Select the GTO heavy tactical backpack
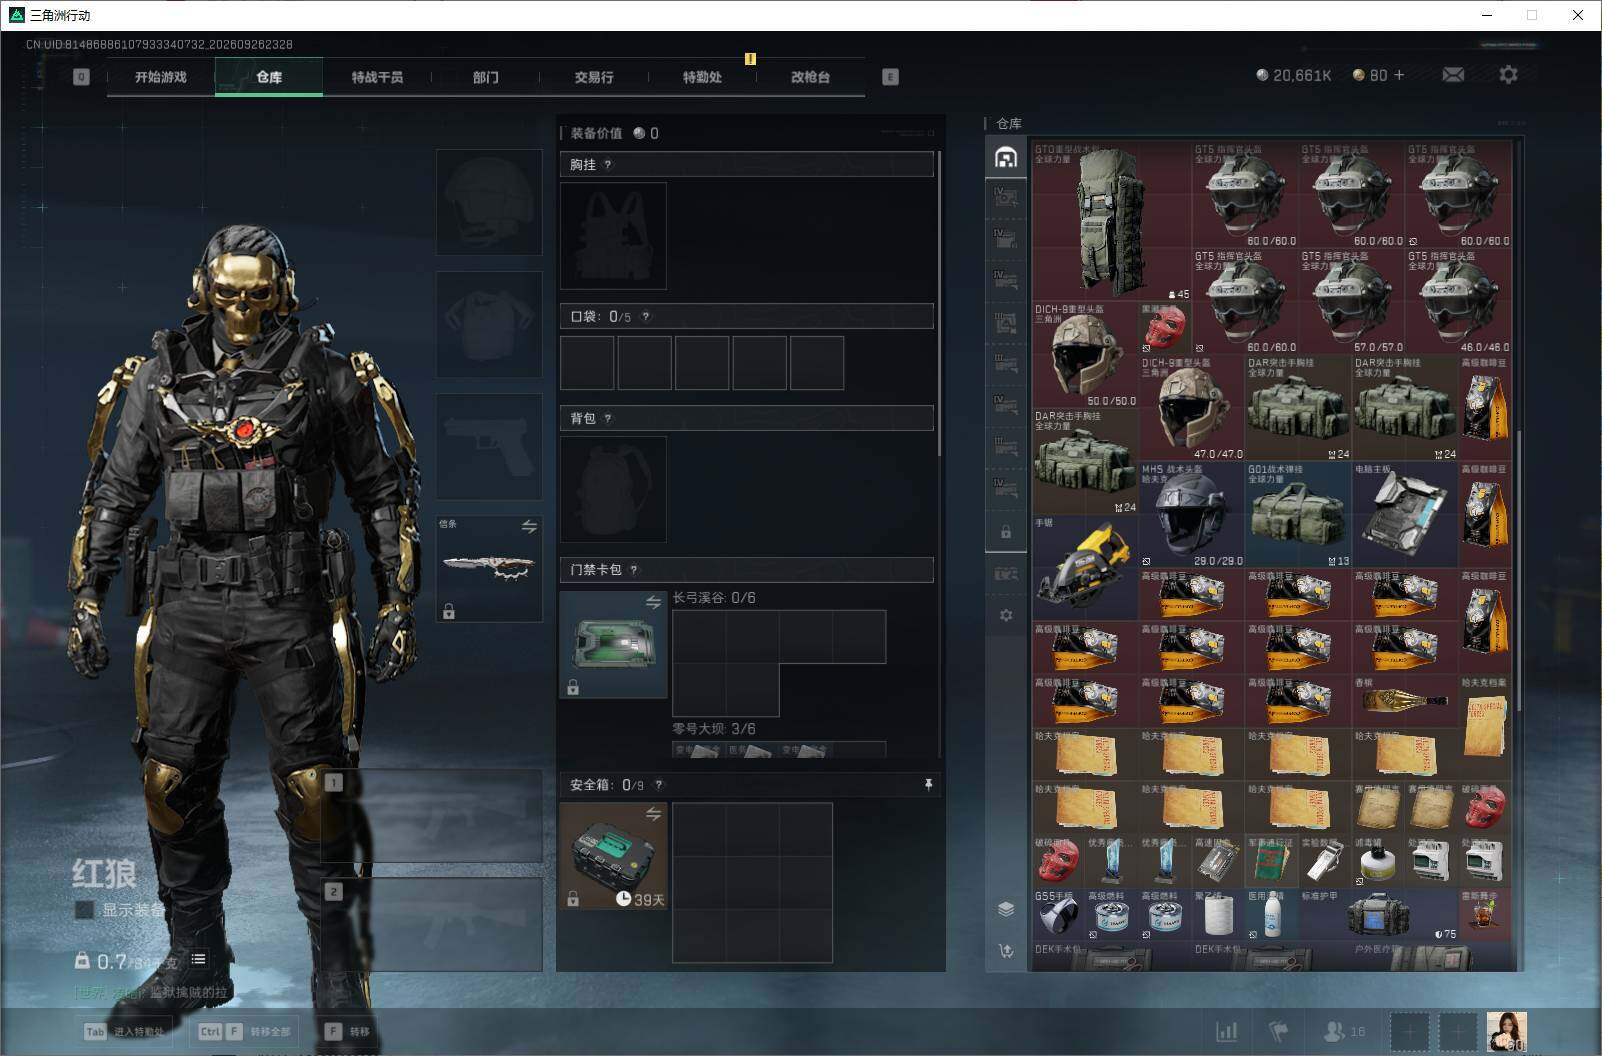This screenshot has width=1602, height=1056. click(1112, 222)
